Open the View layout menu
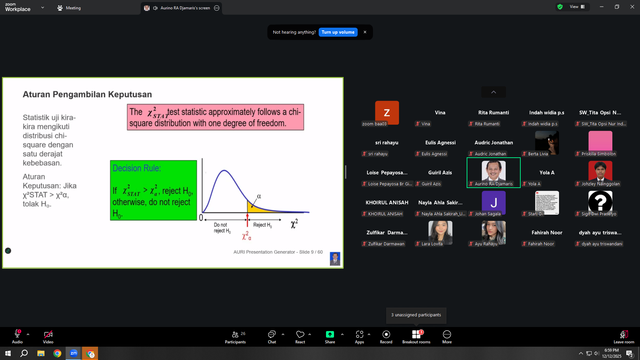Viewport: 640px width, 360px height. click(578, 7)
